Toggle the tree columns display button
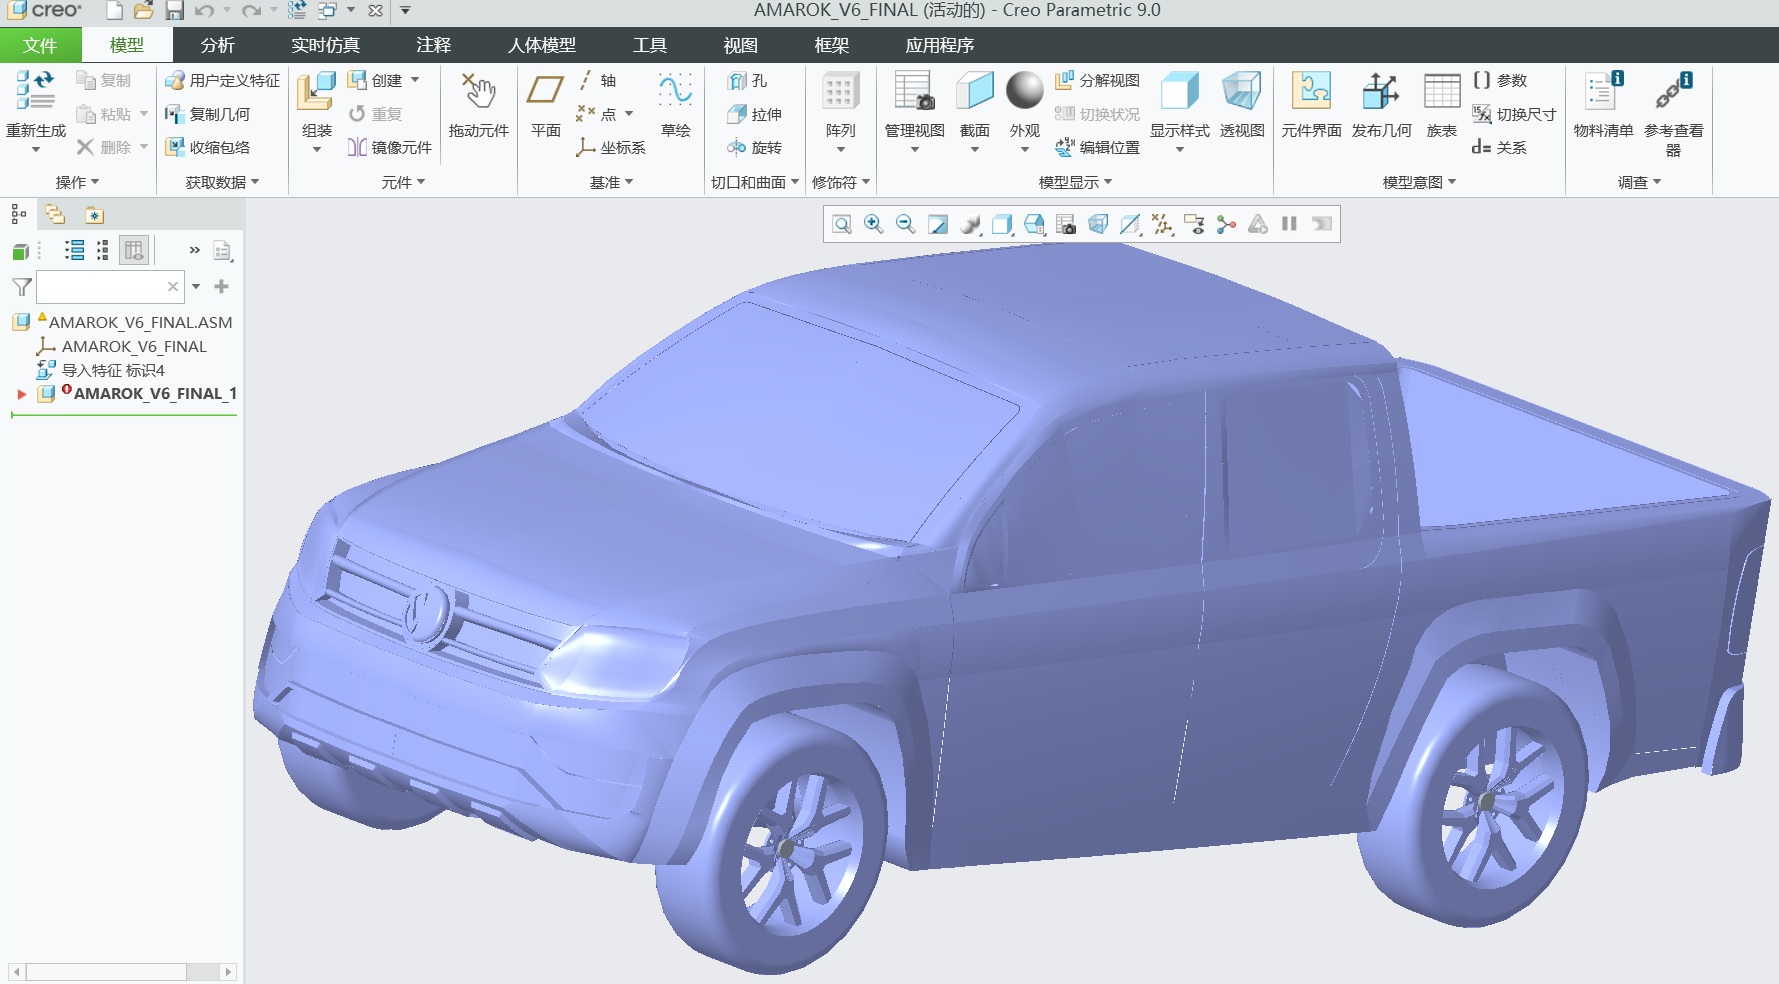This screenshot has height=984, width=1779. click(x=134, y=250)
